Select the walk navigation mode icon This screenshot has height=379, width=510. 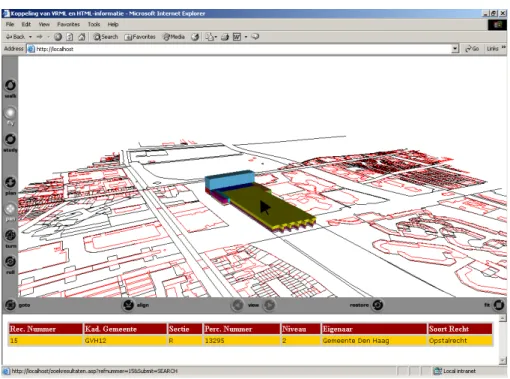coord(10,86)
